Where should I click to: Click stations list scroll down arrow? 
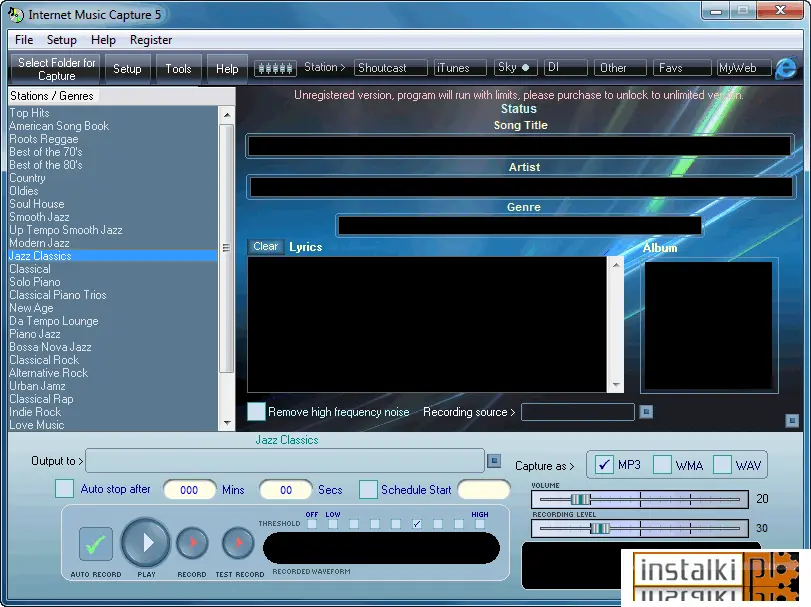tap(227, 423)
